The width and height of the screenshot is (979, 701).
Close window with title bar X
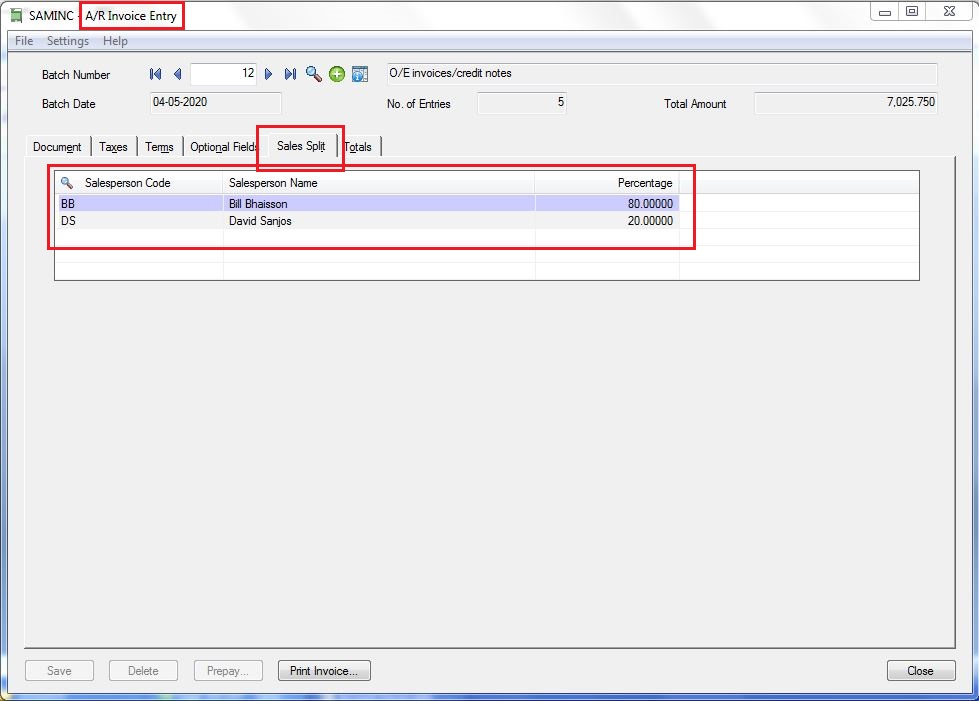tap(949, 11)
